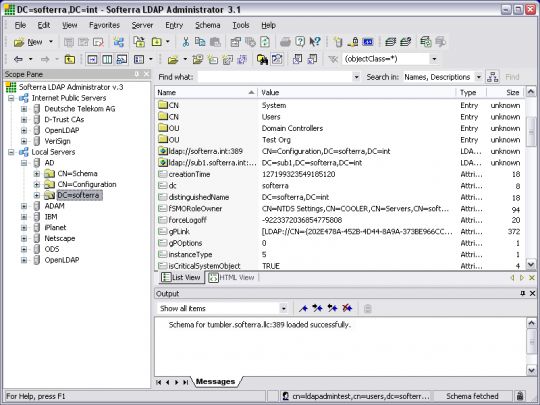Screen dimensions: 540x405
Task: Click the What's This arrow-question icon
Action: pos(315,42)
